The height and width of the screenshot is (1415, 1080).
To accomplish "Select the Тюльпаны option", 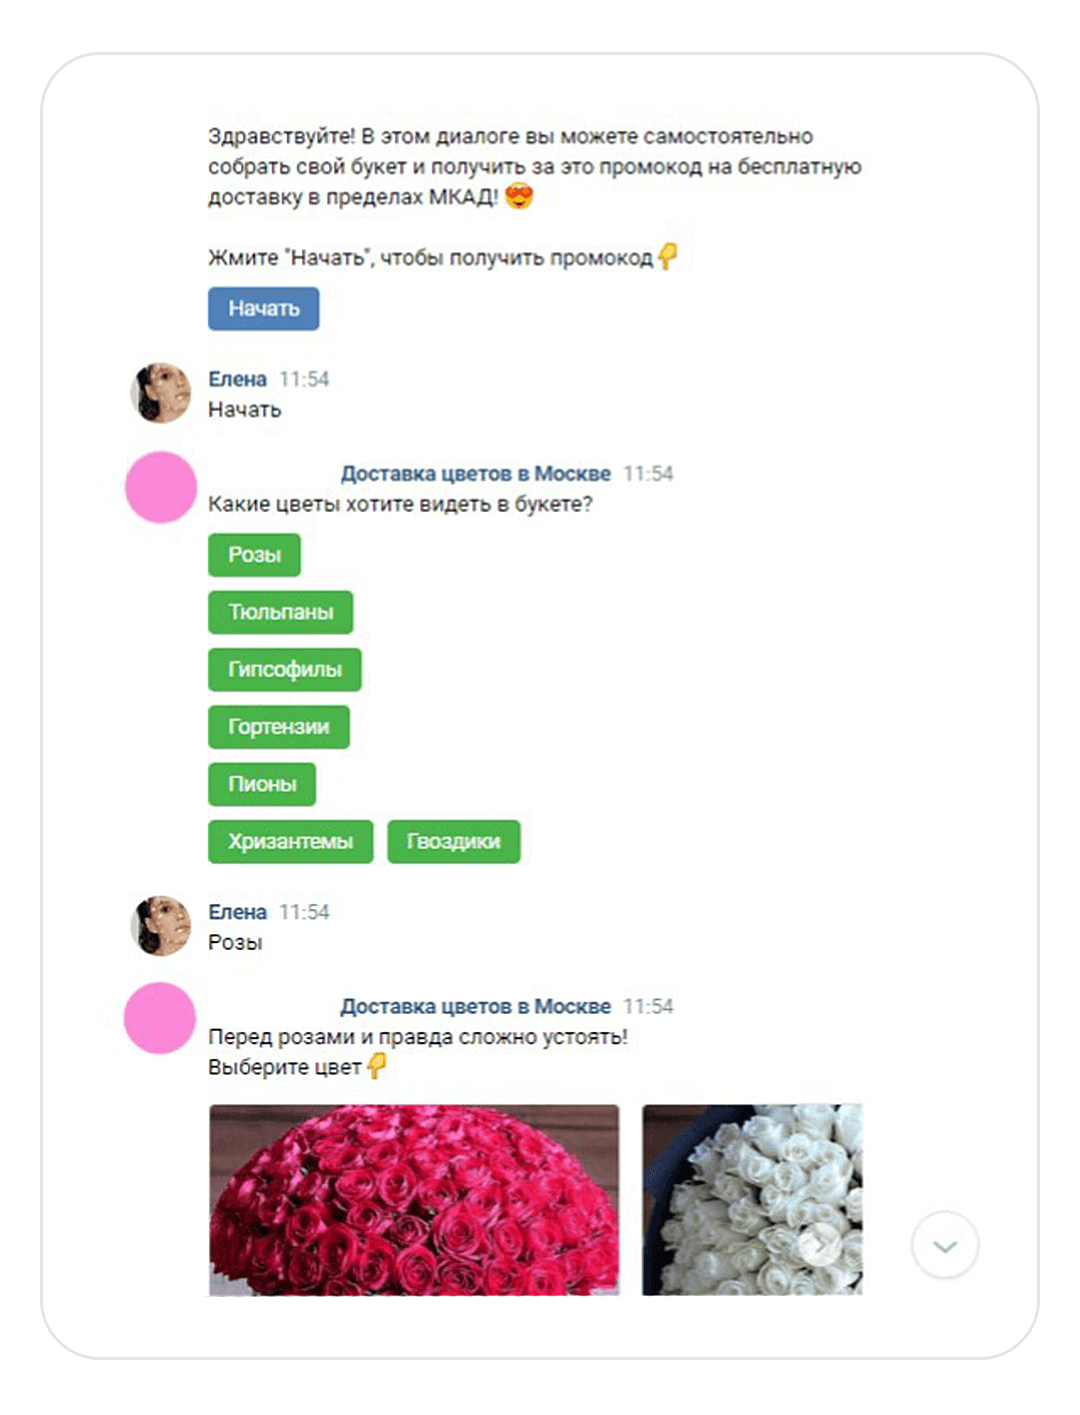I will click(280, 612).
